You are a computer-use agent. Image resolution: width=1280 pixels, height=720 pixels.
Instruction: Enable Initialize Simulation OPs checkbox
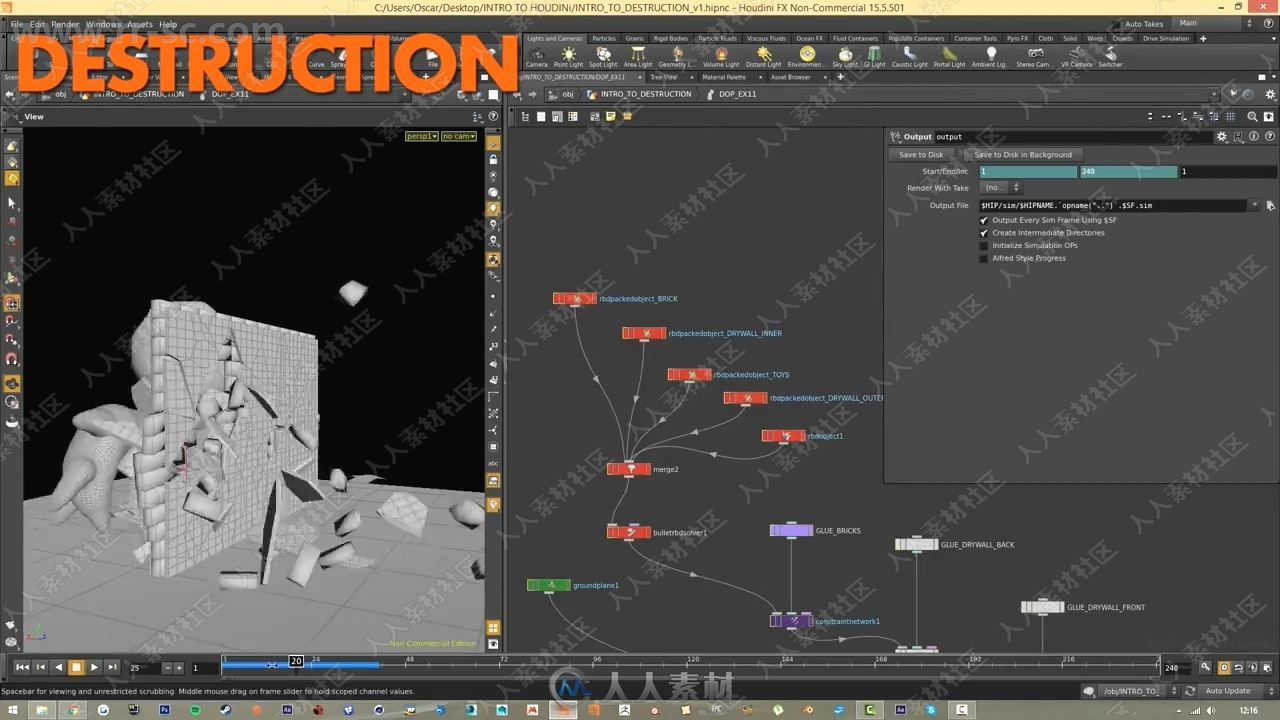pyautogui.click(x=984, y=245)
